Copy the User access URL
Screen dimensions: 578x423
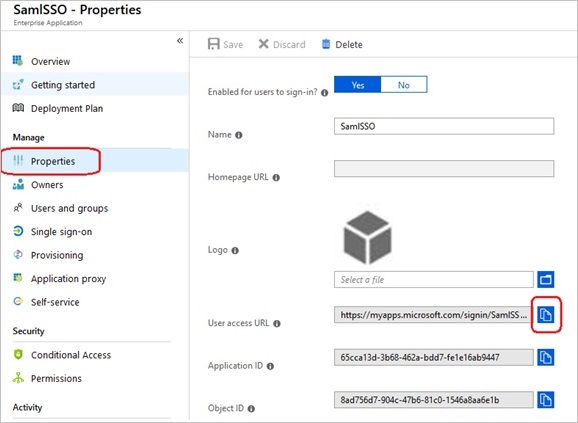(x=546, y=315)
